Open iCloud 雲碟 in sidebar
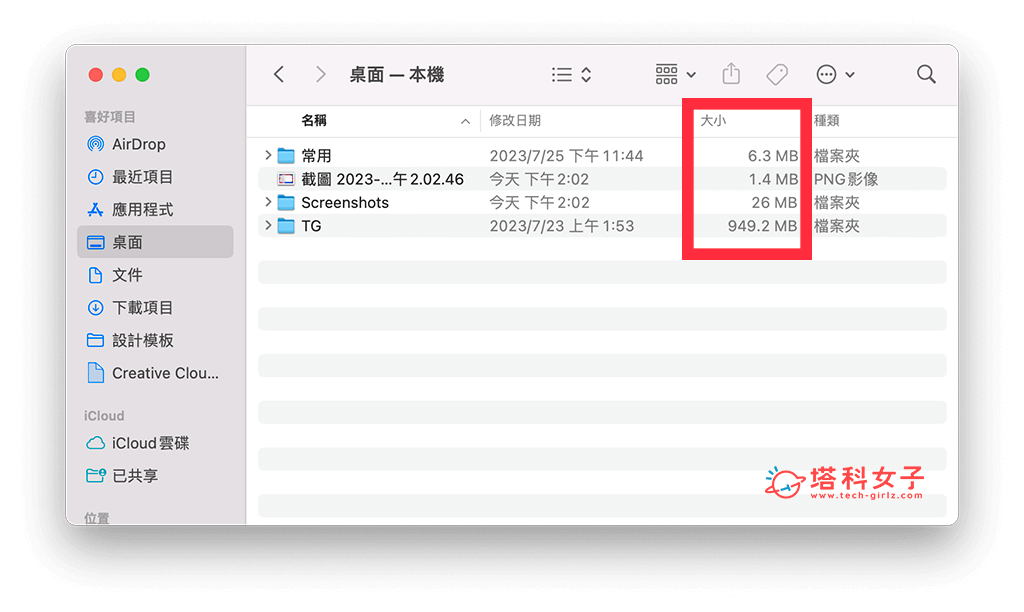The image size is (1024, 612). [155, 443]
